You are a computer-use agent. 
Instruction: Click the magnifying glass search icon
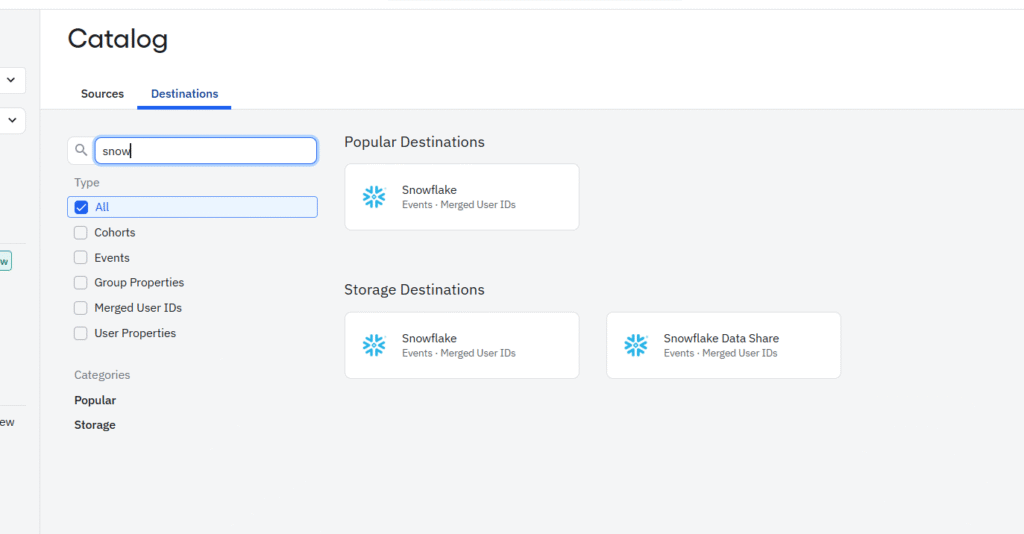81,151
